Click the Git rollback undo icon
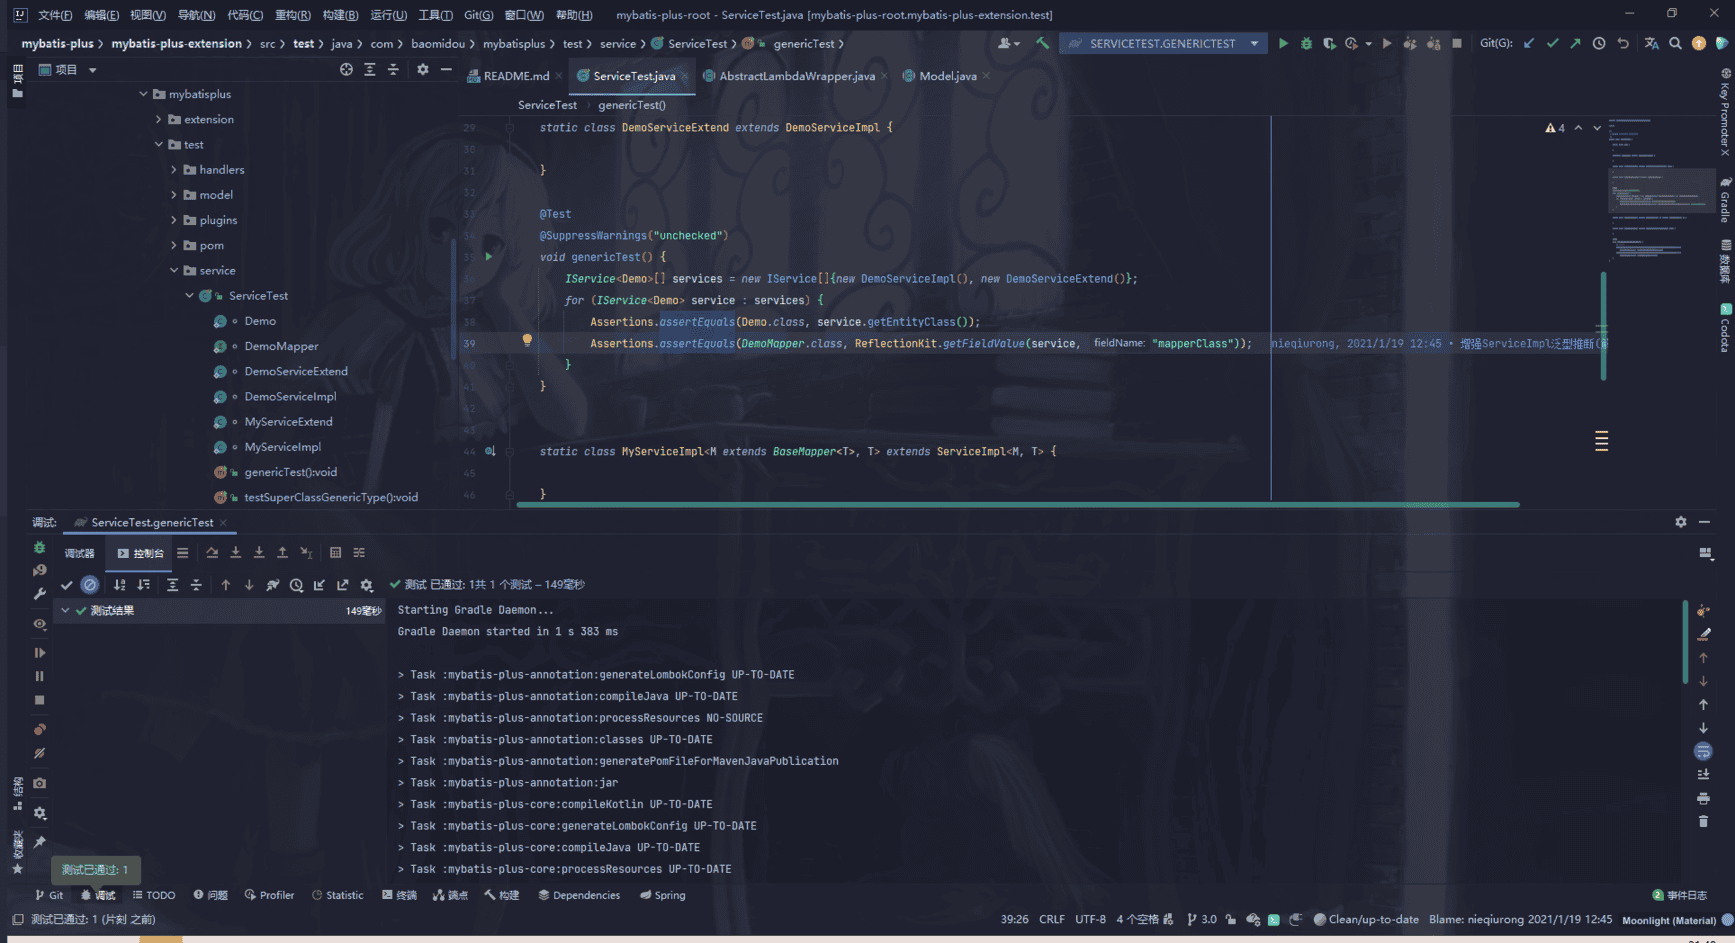Viewport: 1735px width, 943px height. tap(1623, 44)
